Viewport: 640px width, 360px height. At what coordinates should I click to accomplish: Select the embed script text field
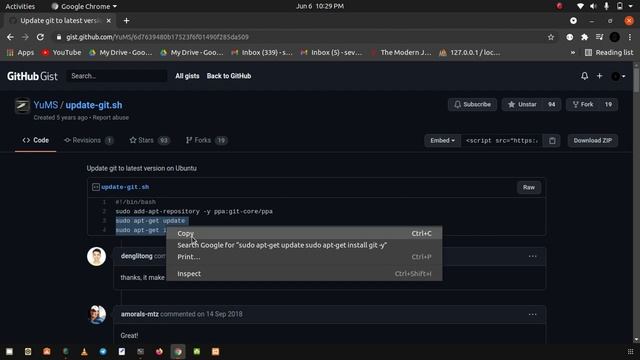tap(502, 140)
